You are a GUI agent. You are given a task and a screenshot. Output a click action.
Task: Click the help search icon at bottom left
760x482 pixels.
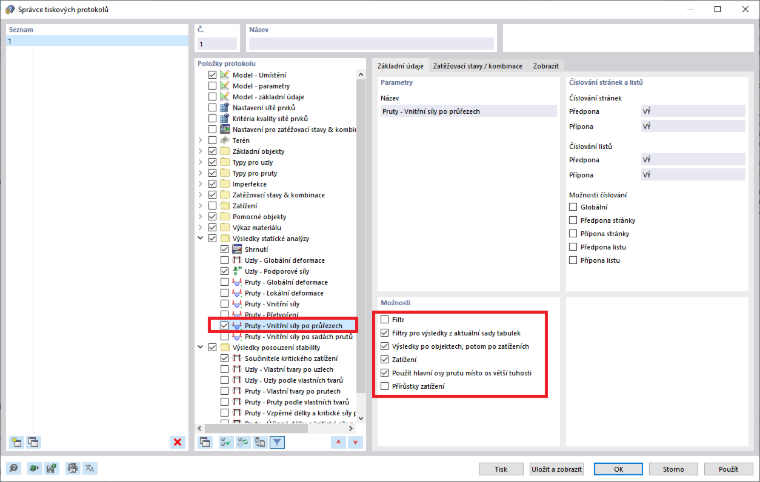pos(14,468)
